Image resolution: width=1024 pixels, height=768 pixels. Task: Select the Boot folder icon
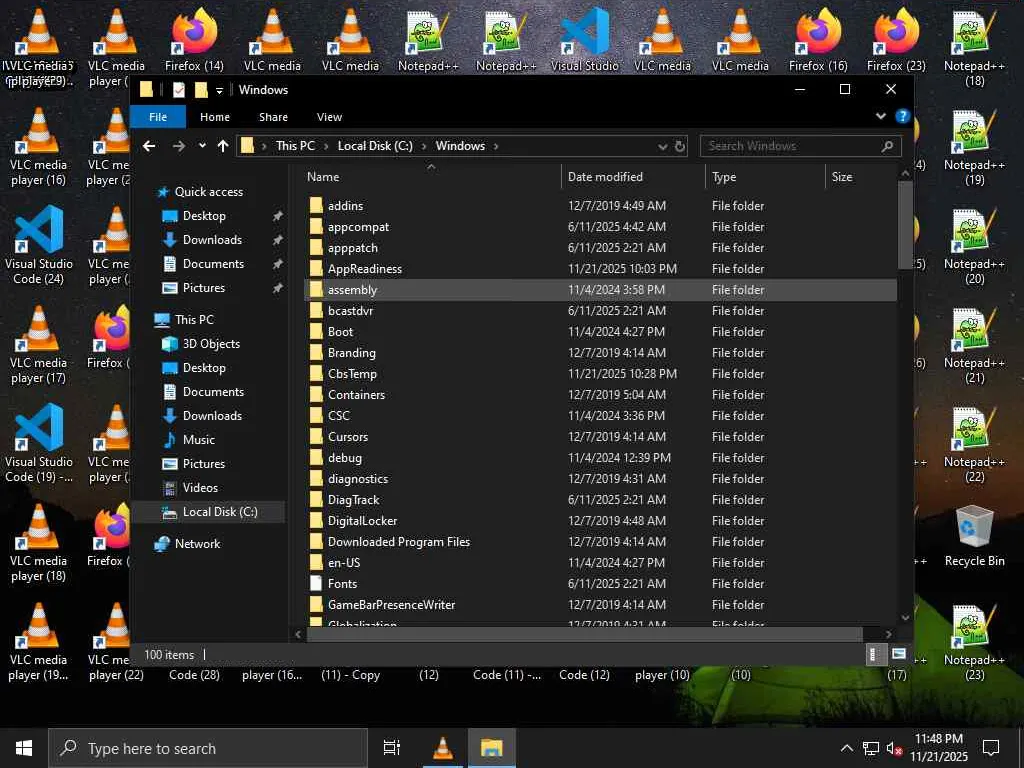[x=316, y=332]
